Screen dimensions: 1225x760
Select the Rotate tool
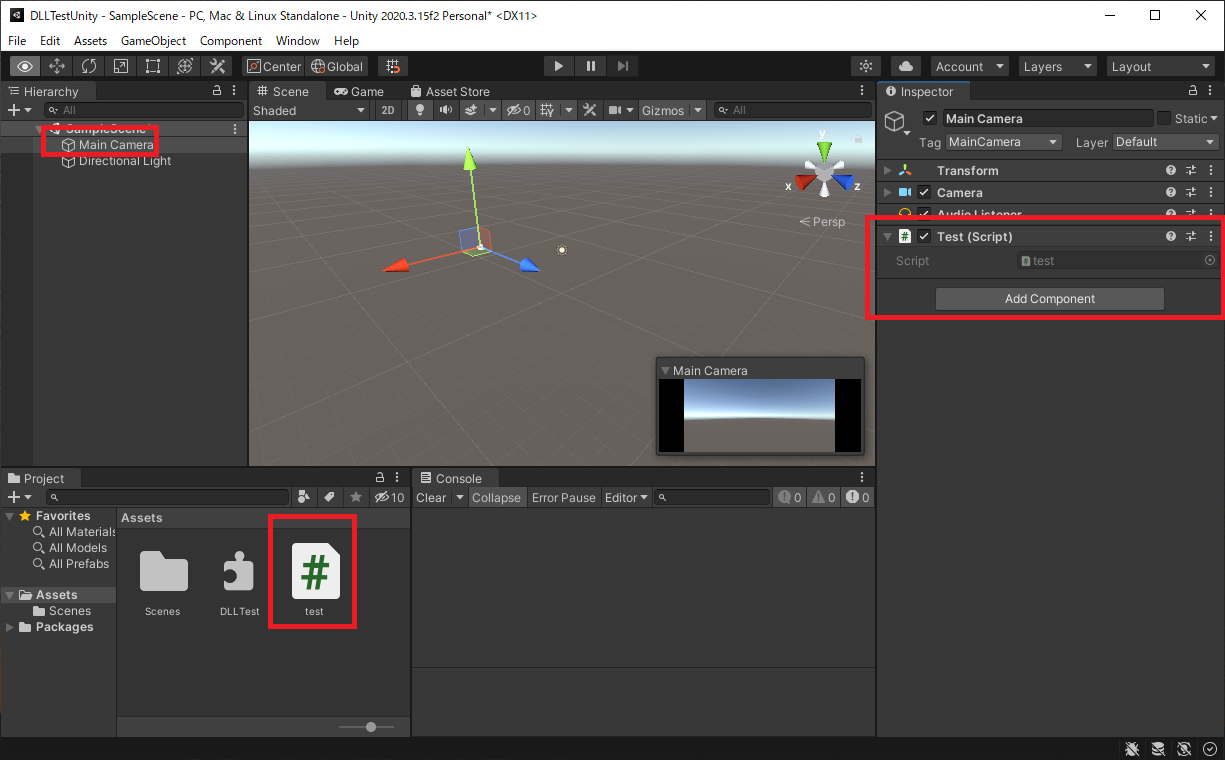click(89, 66)
